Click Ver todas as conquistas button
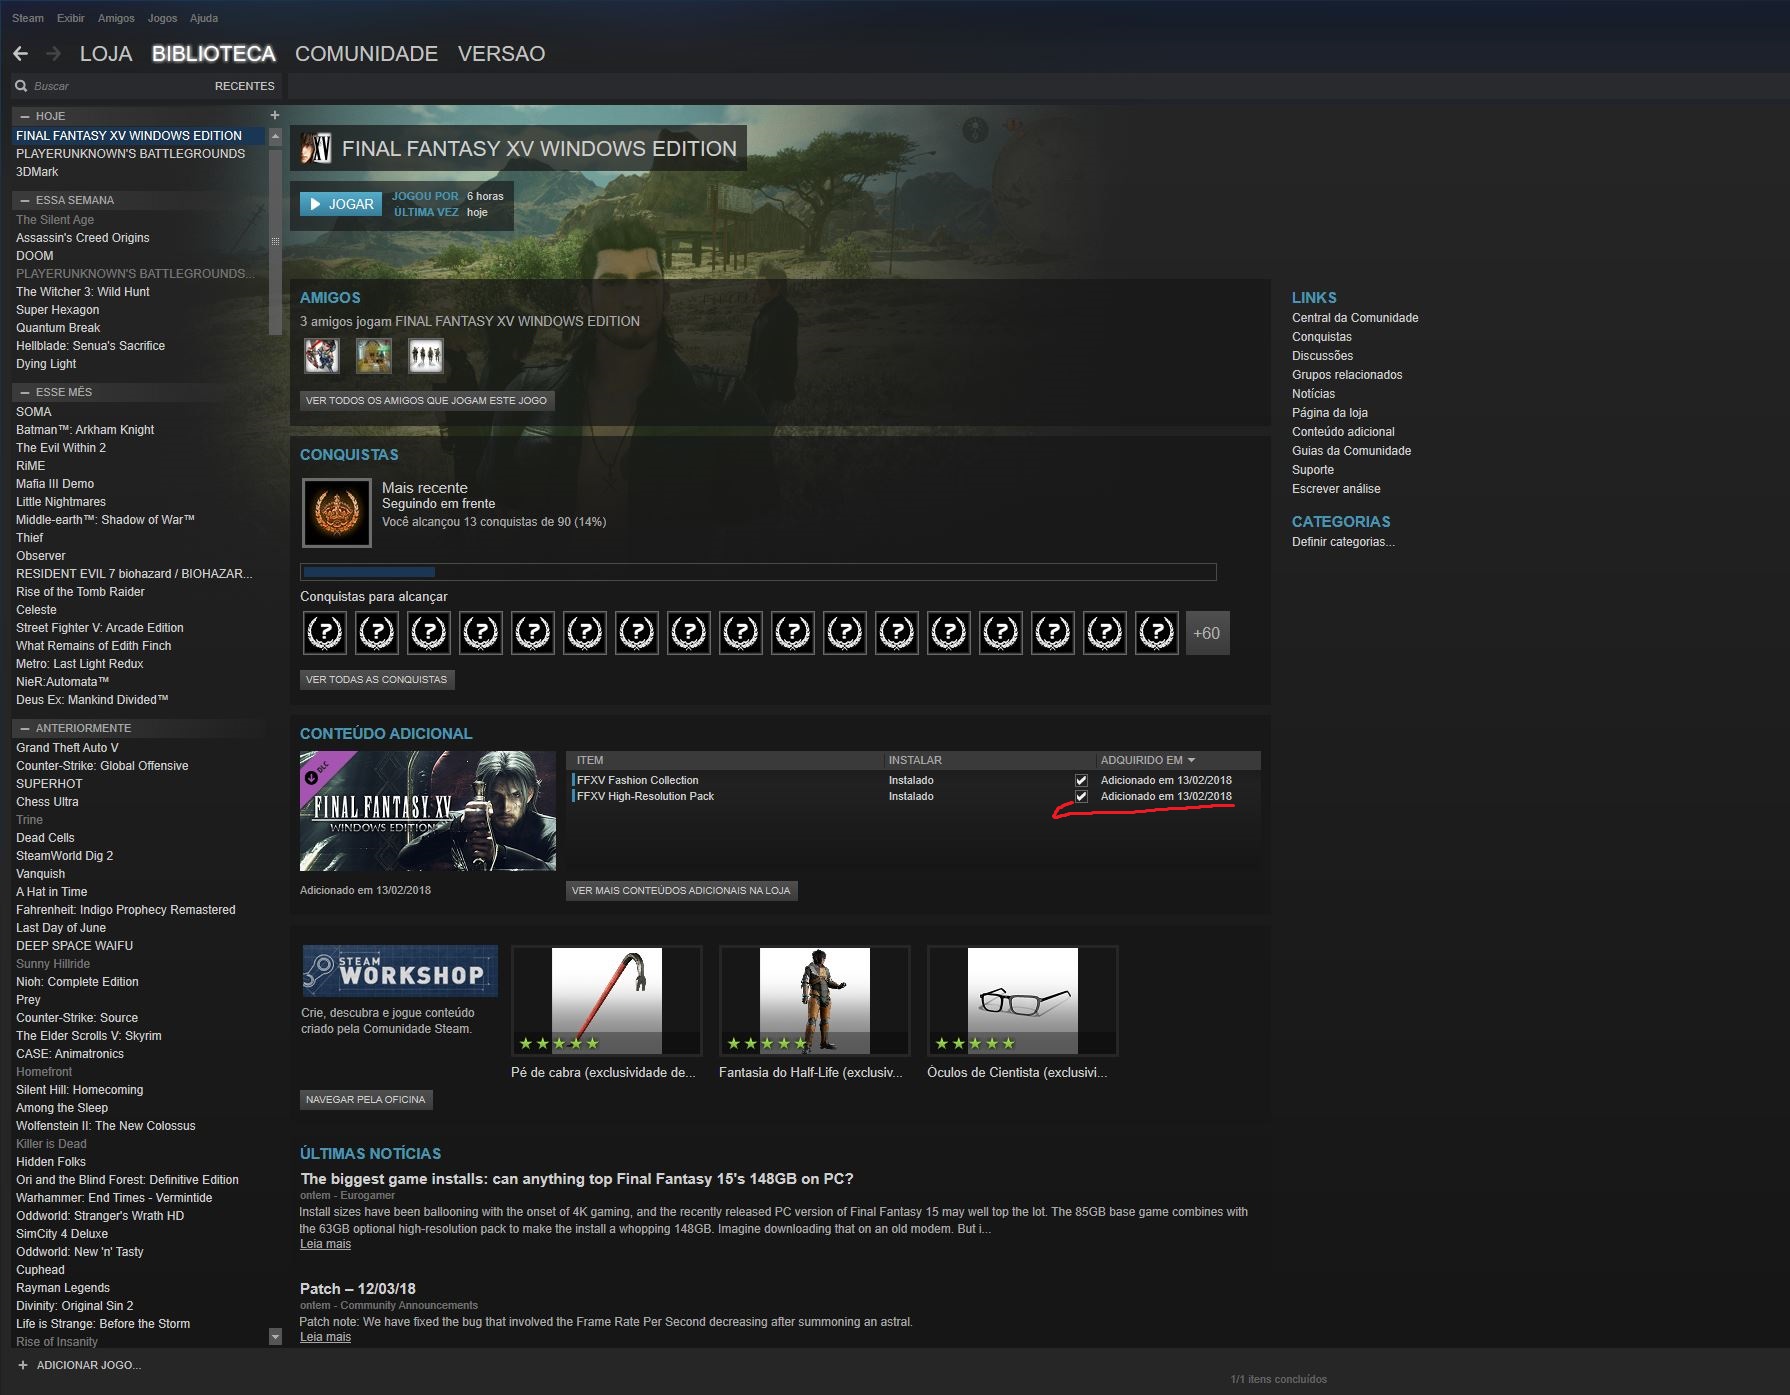This screenshot has width=1790, height=1395. [377, 679]
